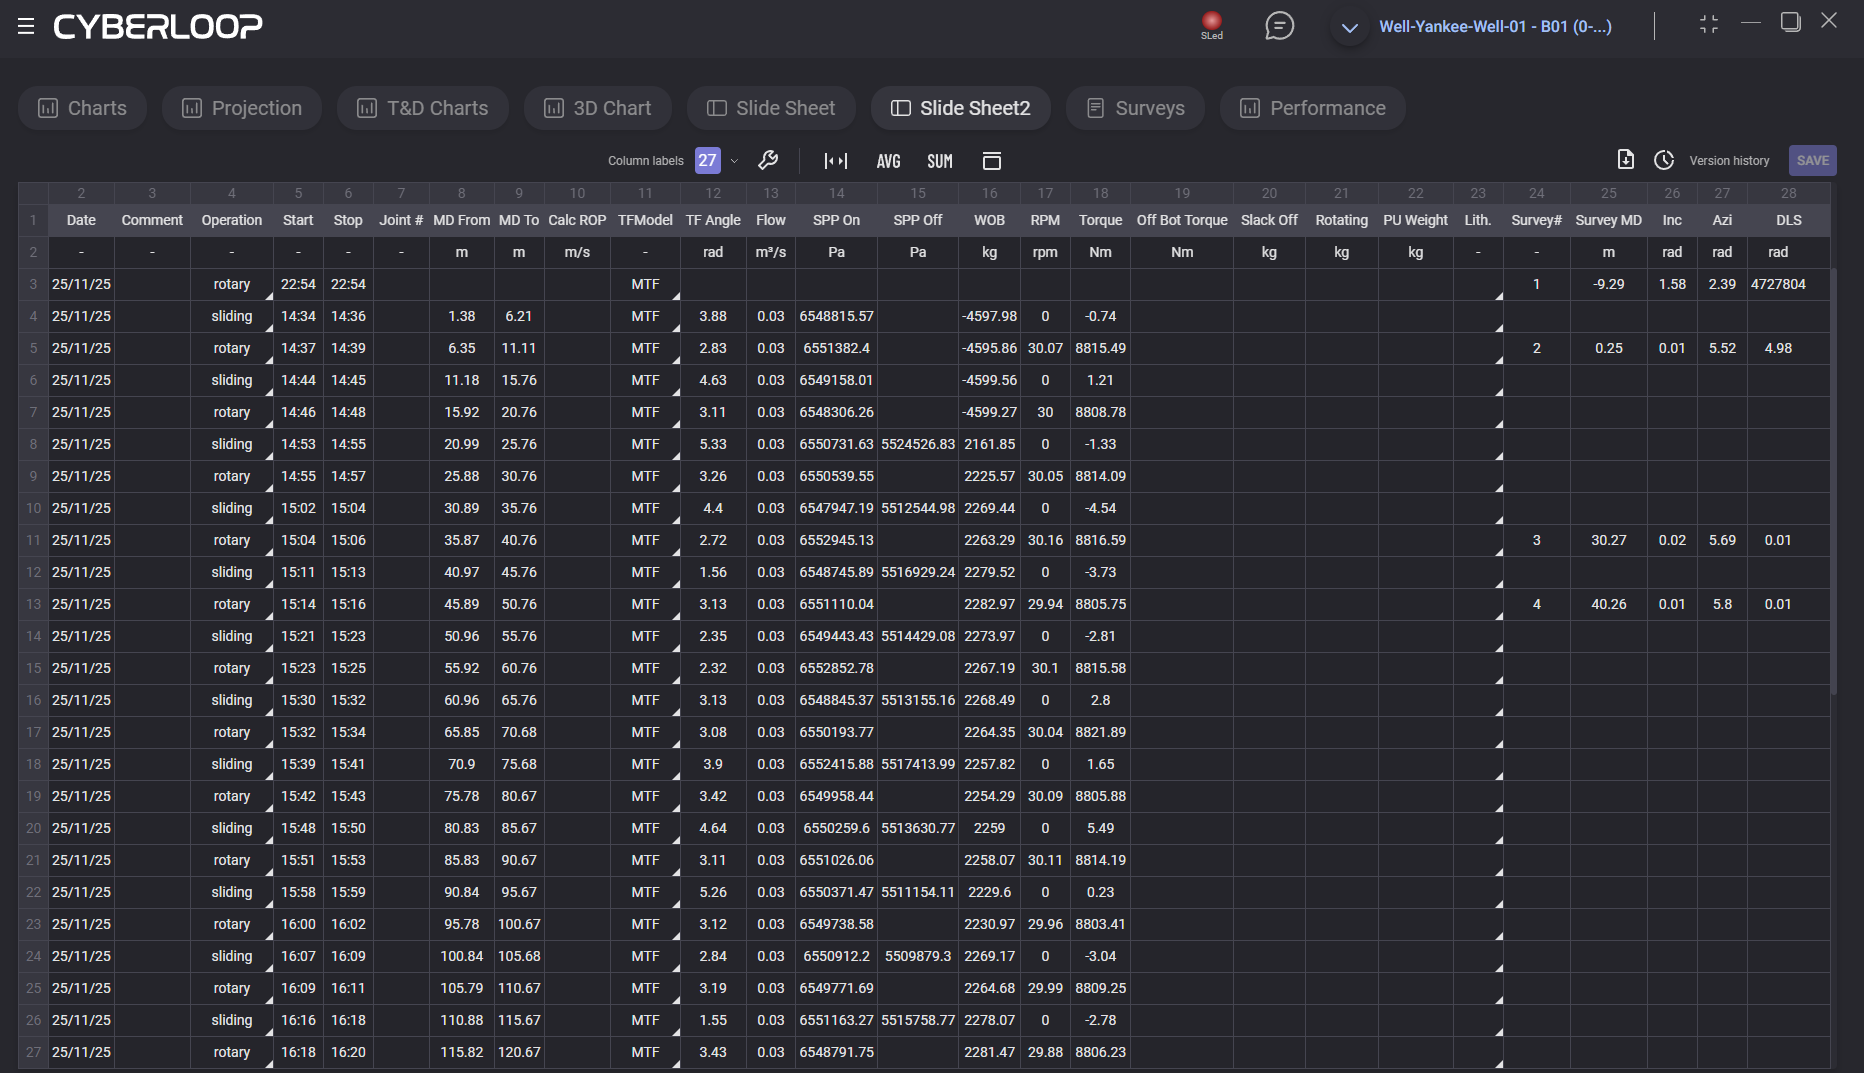Click the export document icon
This screenshot has height=1073, width=1864.
[x=1625, y=160]
